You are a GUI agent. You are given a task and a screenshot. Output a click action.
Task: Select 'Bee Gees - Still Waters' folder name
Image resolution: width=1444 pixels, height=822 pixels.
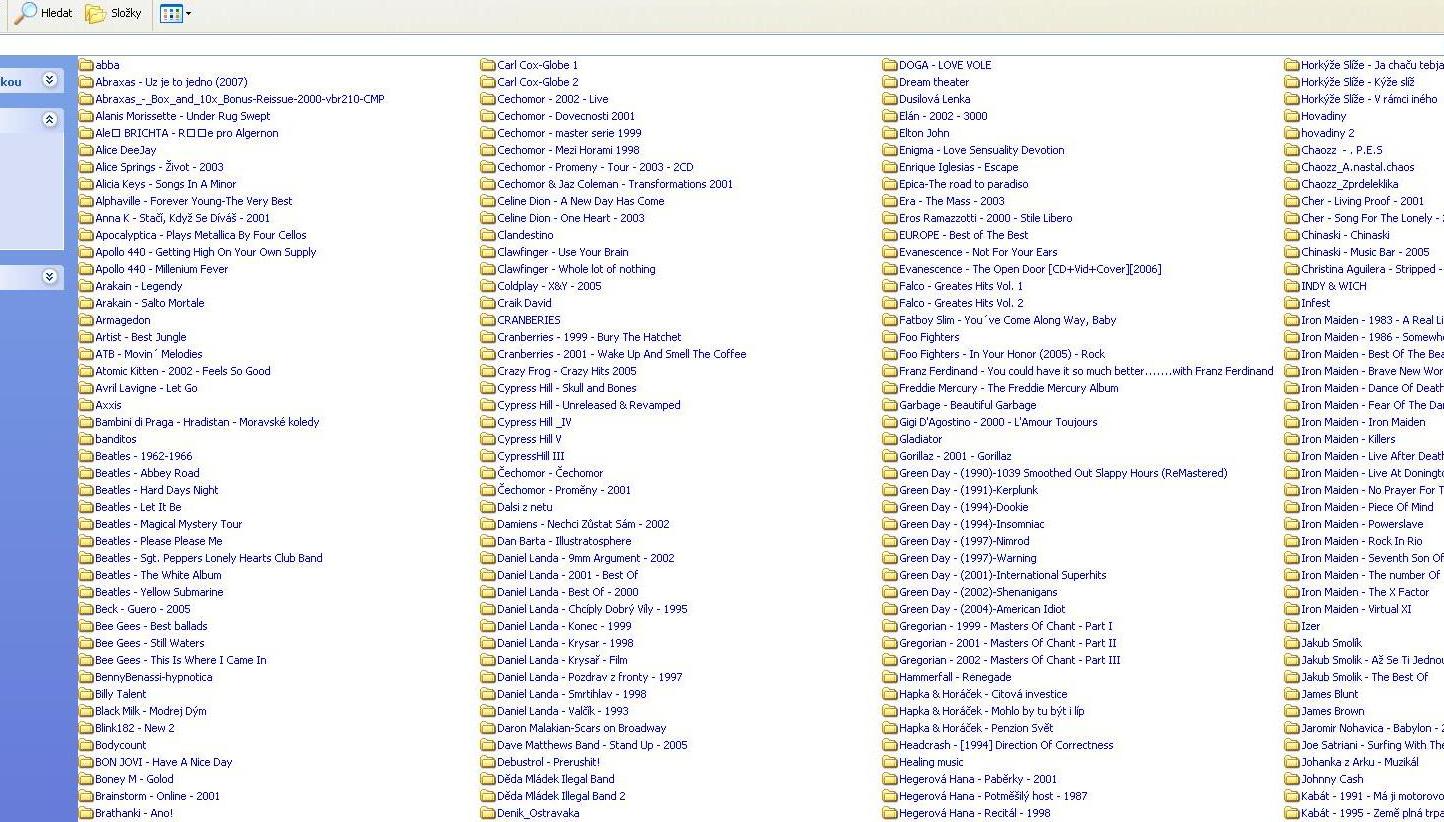[x=150, y=643]
